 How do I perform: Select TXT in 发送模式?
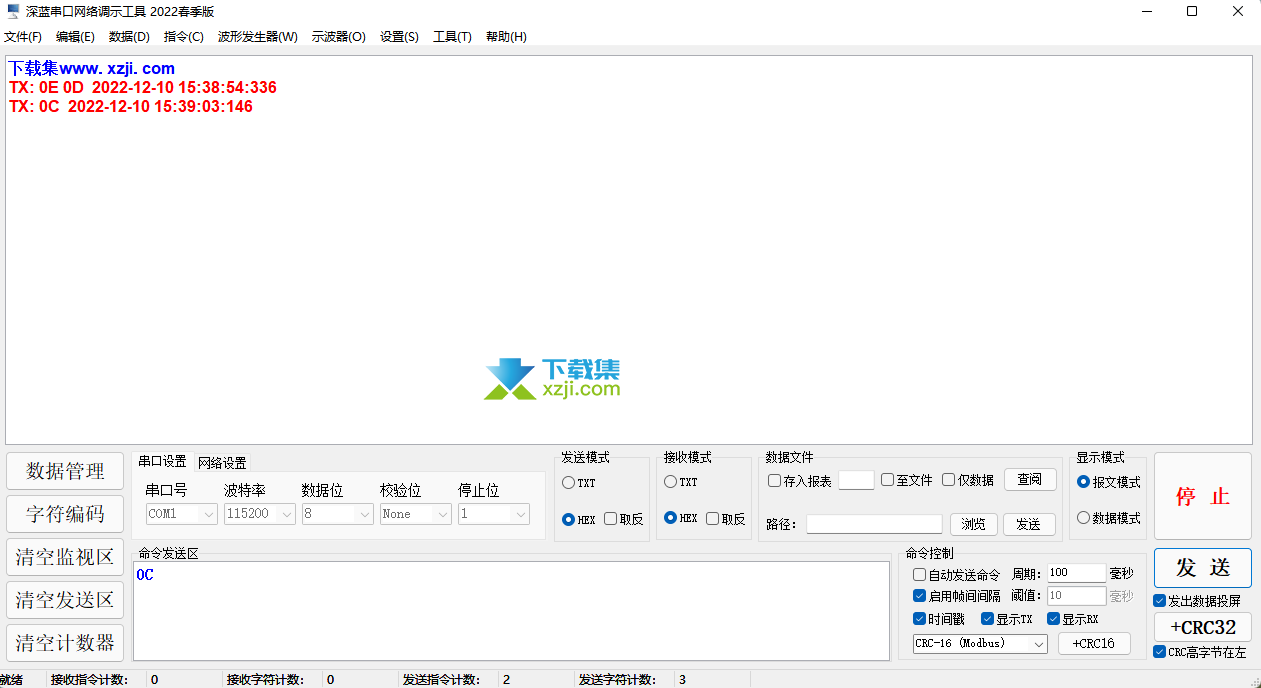pyautogui.click(x=579, y=483)
